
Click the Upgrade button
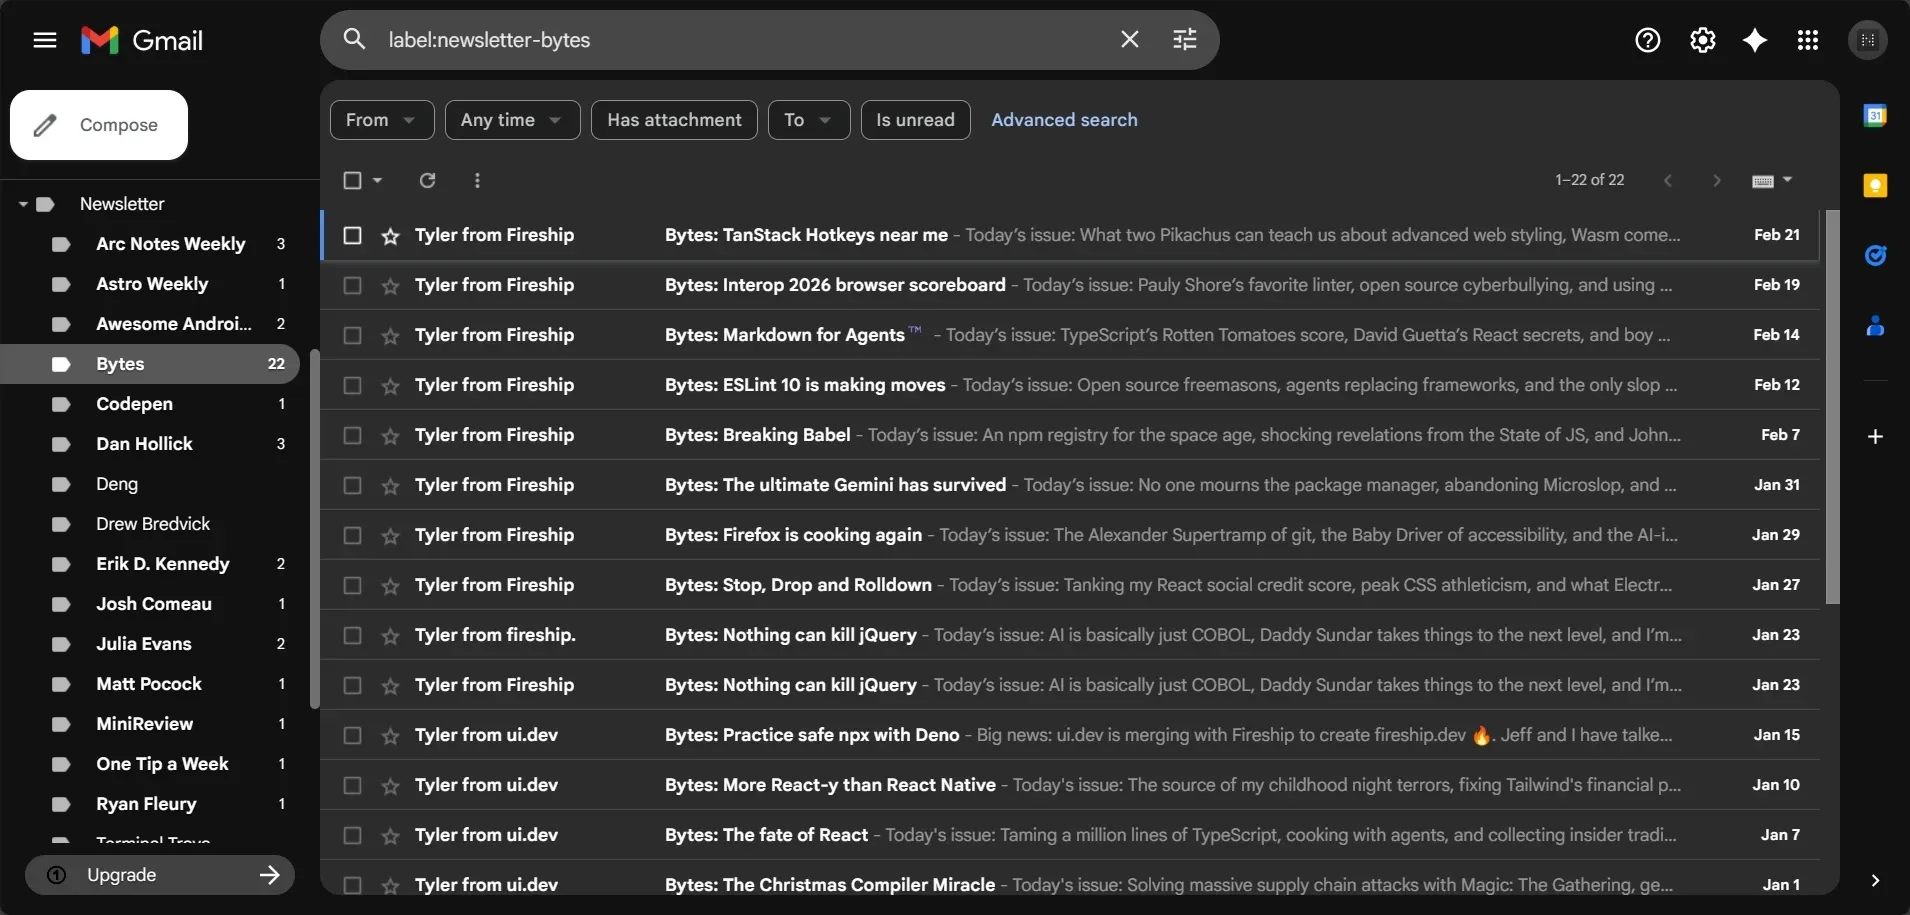[160, 875]
